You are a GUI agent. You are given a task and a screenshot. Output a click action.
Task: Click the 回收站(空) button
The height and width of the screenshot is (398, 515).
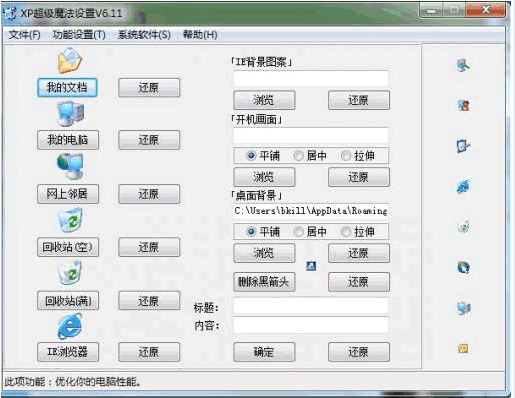[x=68, y=247]
